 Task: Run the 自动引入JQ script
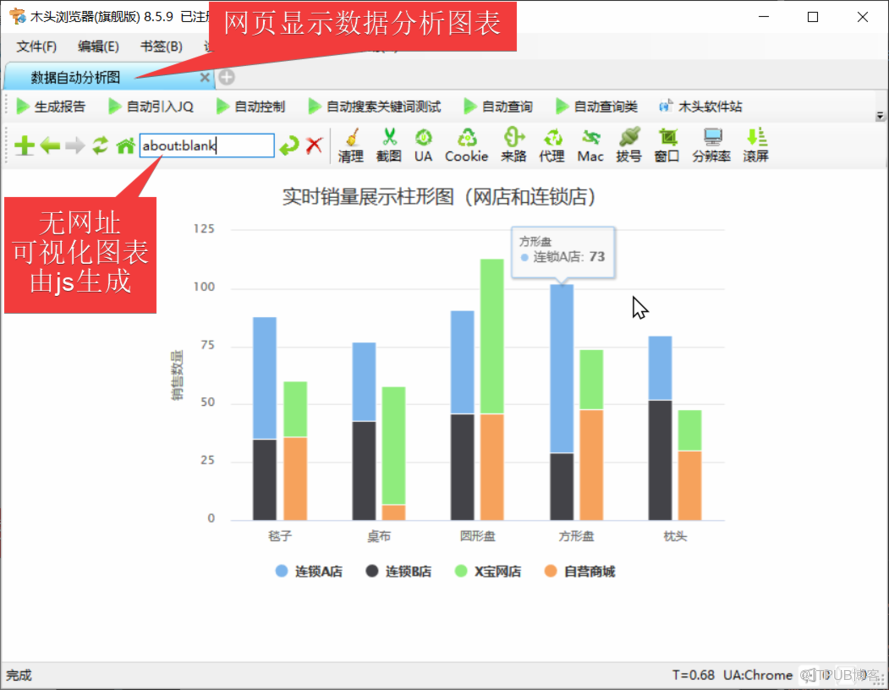(x=151, y=106)
